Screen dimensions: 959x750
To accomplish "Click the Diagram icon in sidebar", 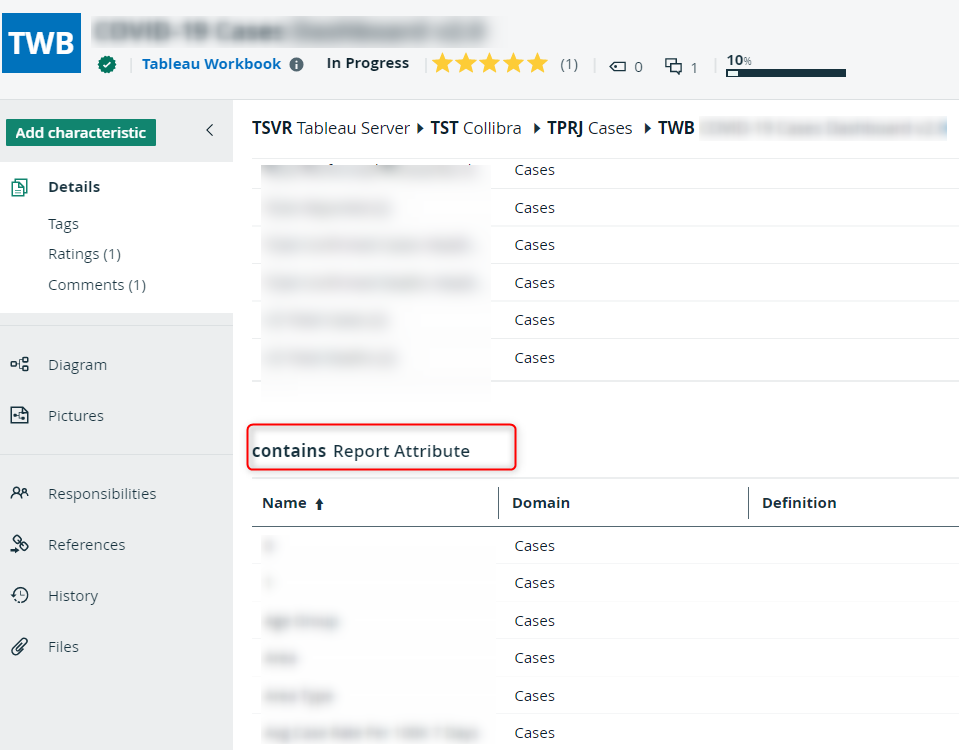I will (20, 365).
